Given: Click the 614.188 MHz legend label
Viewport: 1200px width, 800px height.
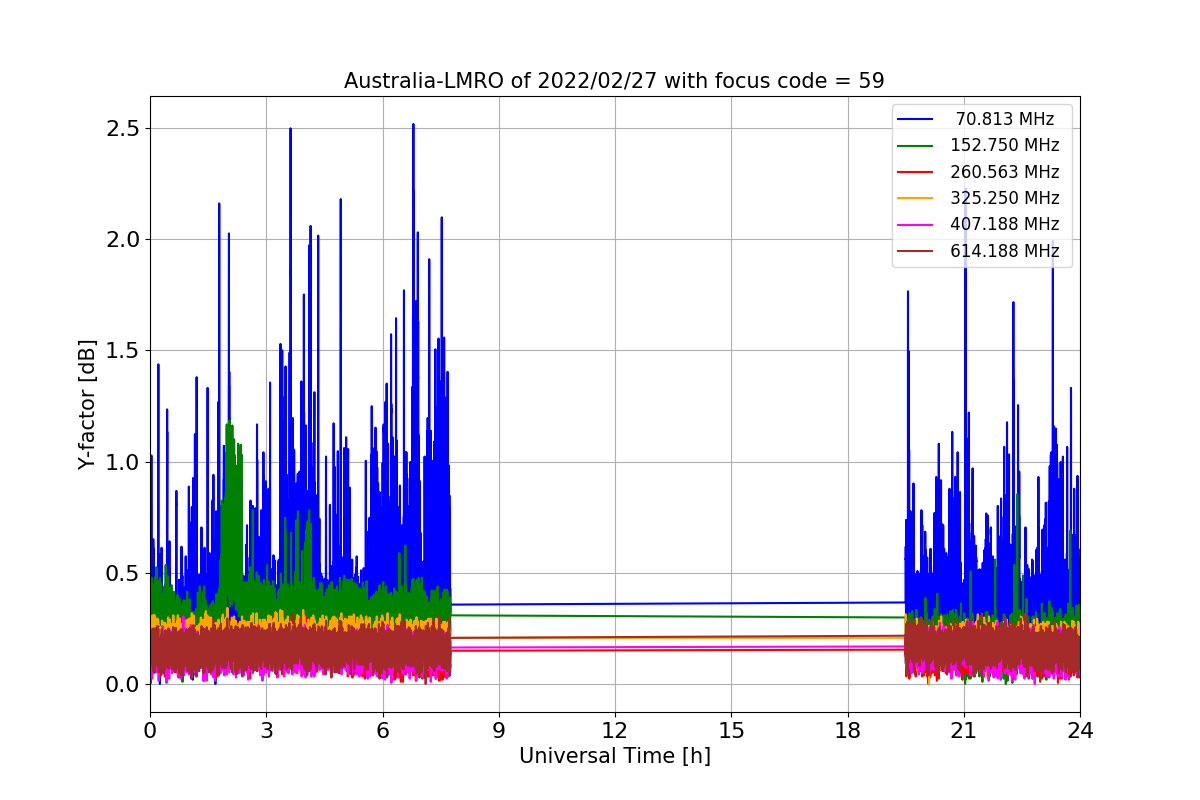Looking at the screenshot, I should pos(1005,251).
